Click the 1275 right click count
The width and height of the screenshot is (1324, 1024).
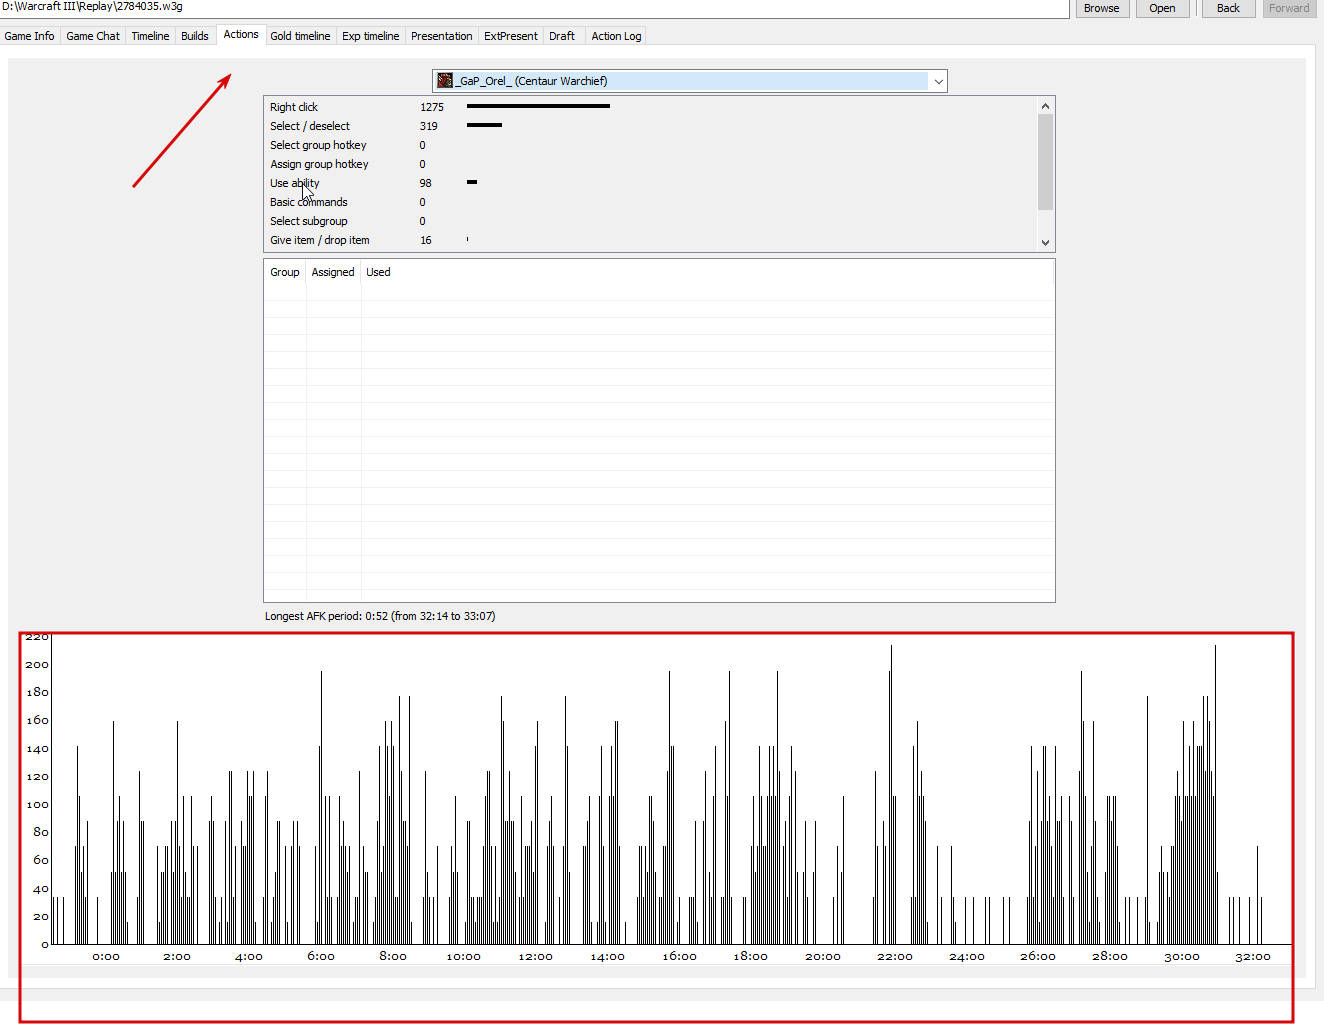(432, 107)
